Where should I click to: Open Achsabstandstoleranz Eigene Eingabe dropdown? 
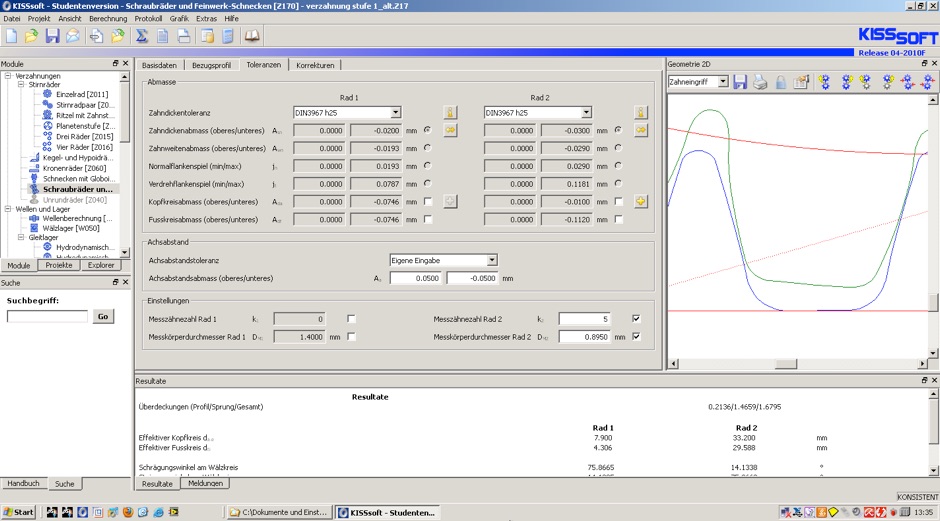pyautogui.click(x=492, y=260)
